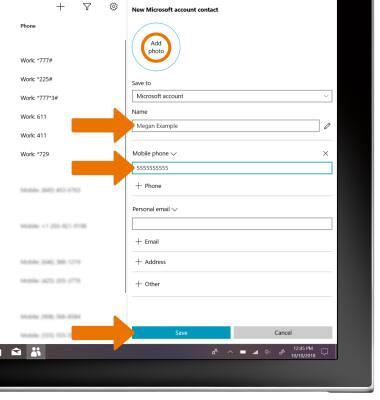Screen dimensions: 380x400
Task: Open battery status tray icon
Action: (243, 352)
